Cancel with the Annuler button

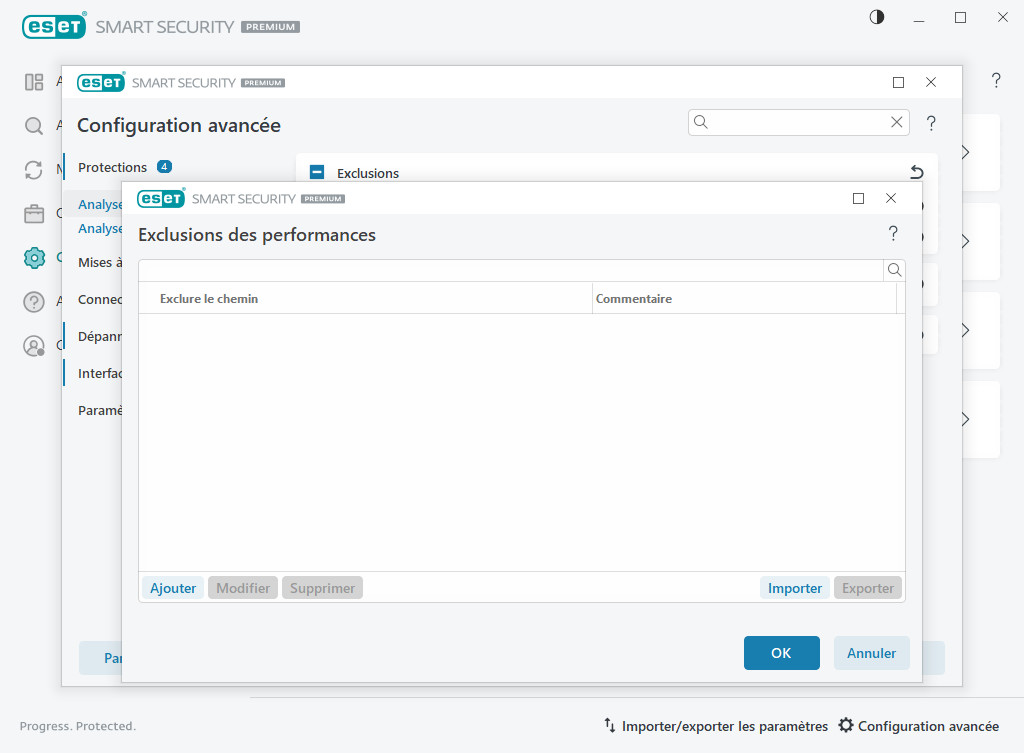[871, 653]
